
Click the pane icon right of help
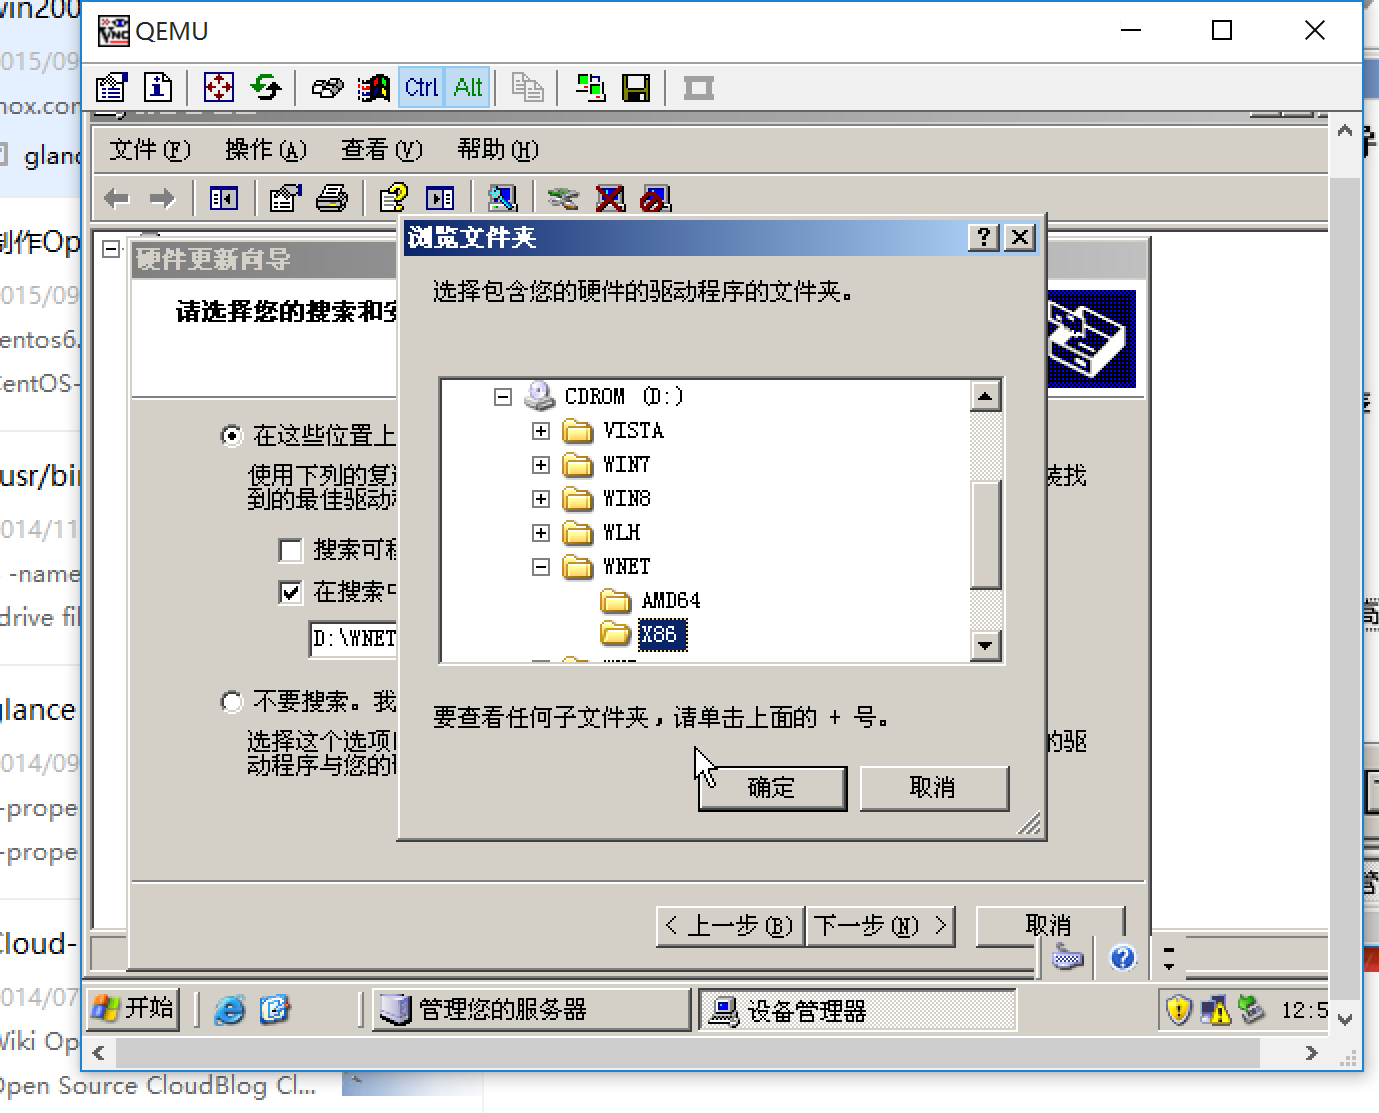tap(440, 199)
